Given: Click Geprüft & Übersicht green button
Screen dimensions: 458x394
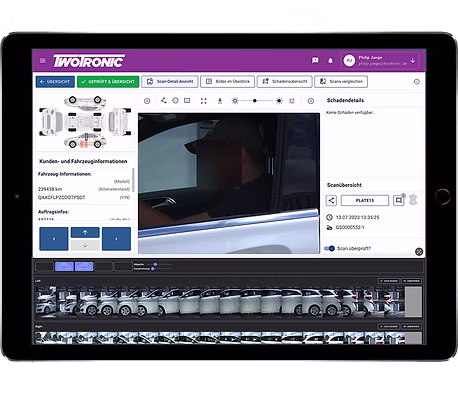Looking at the screenshot, I should pyautogui.click(x=108, y=82).
